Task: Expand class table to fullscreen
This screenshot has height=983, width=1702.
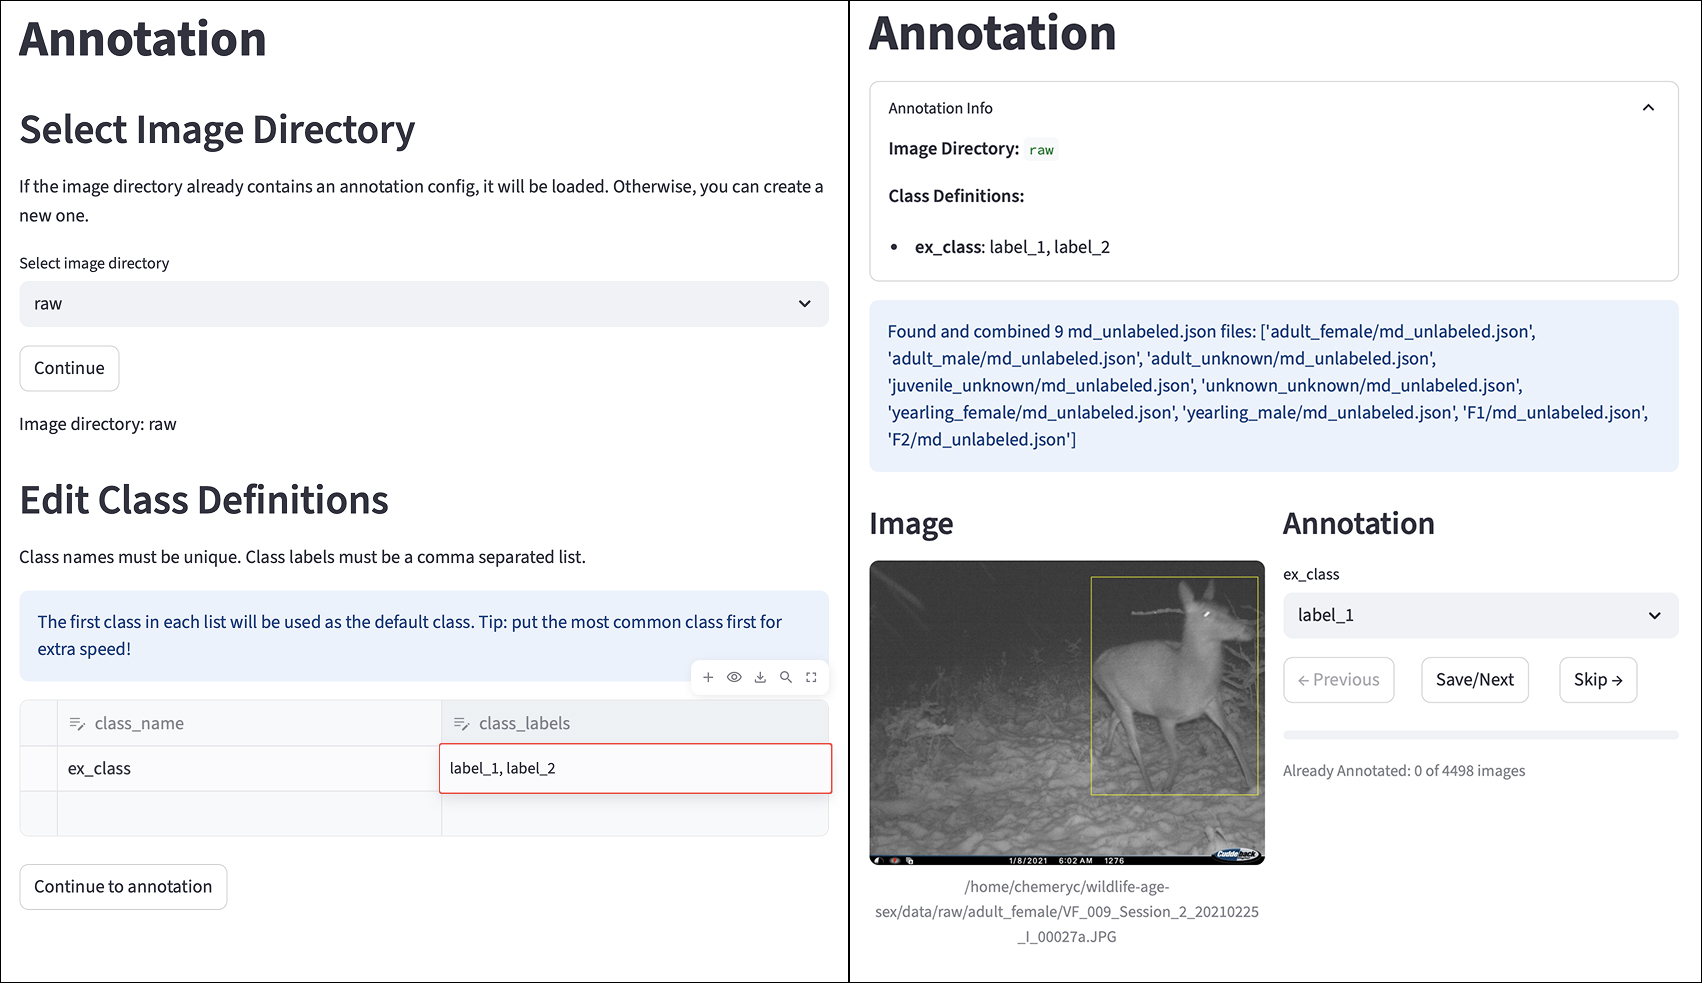Action: click(x=811, y=677)
